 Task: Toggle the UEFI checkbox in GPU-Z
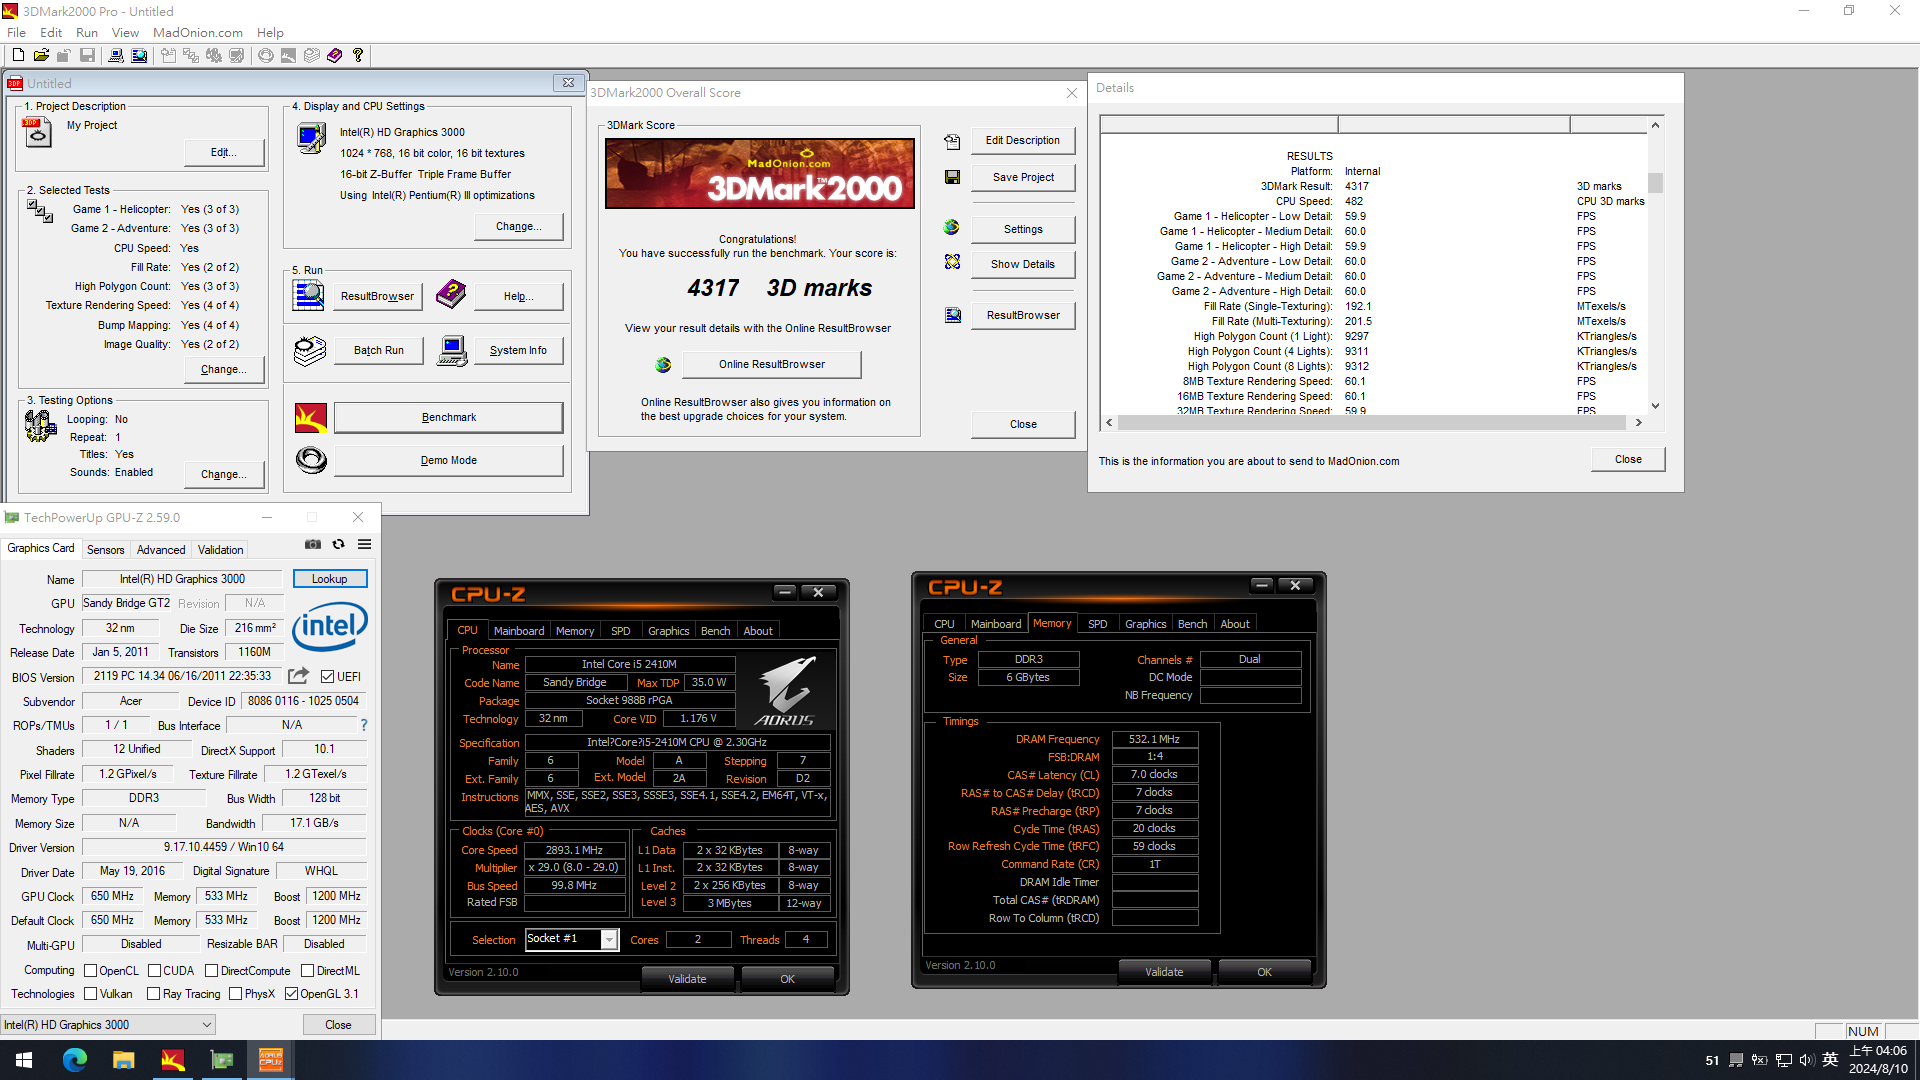pos(327,677)
